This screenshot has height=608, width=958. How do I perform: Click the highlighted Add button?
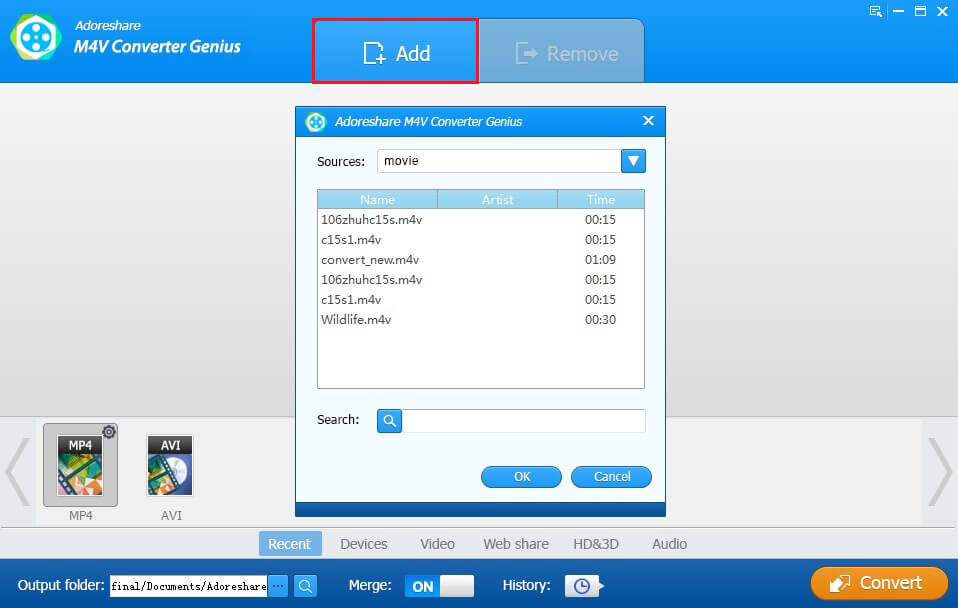(394, 53)
